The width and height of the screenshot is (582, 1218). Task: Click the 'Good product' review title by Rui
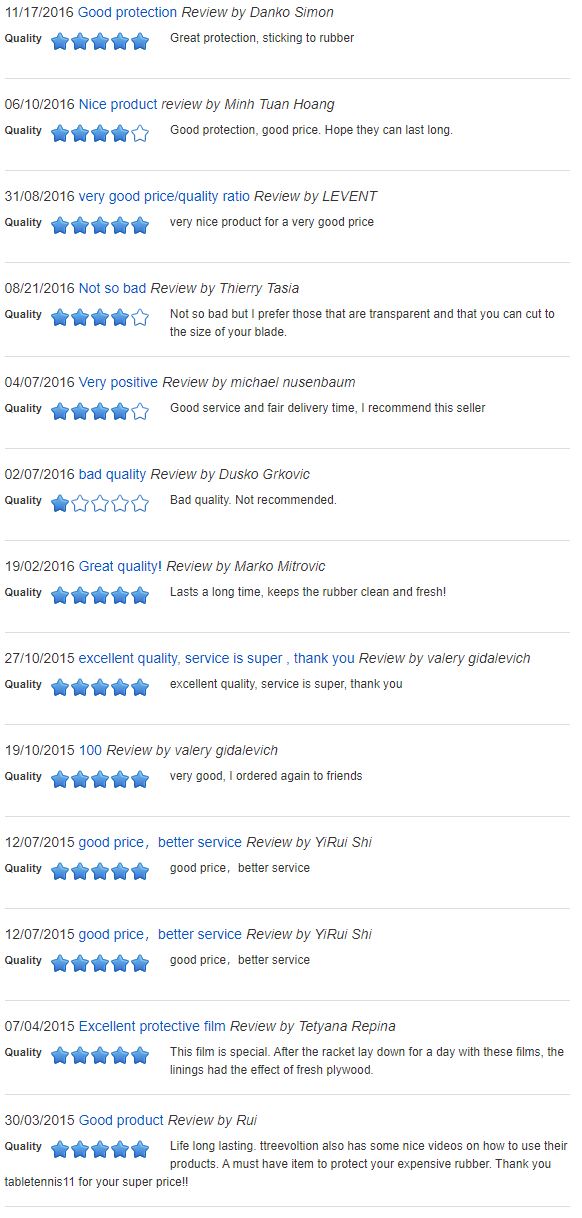tap(121, 1120)
